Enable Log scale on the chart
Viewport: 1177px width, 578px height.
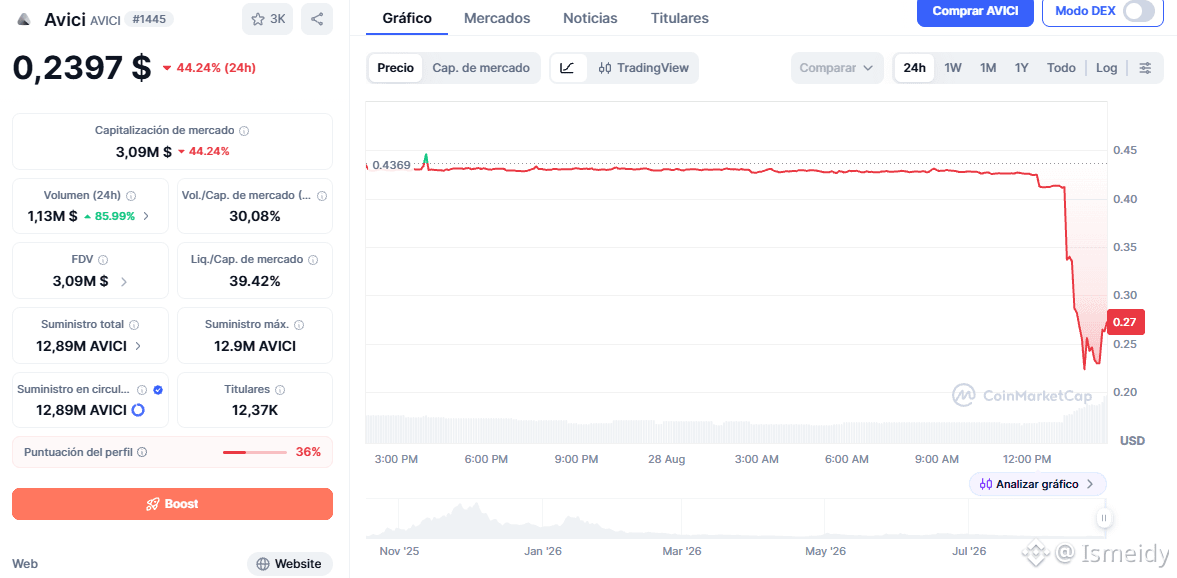pos(1106,68)
